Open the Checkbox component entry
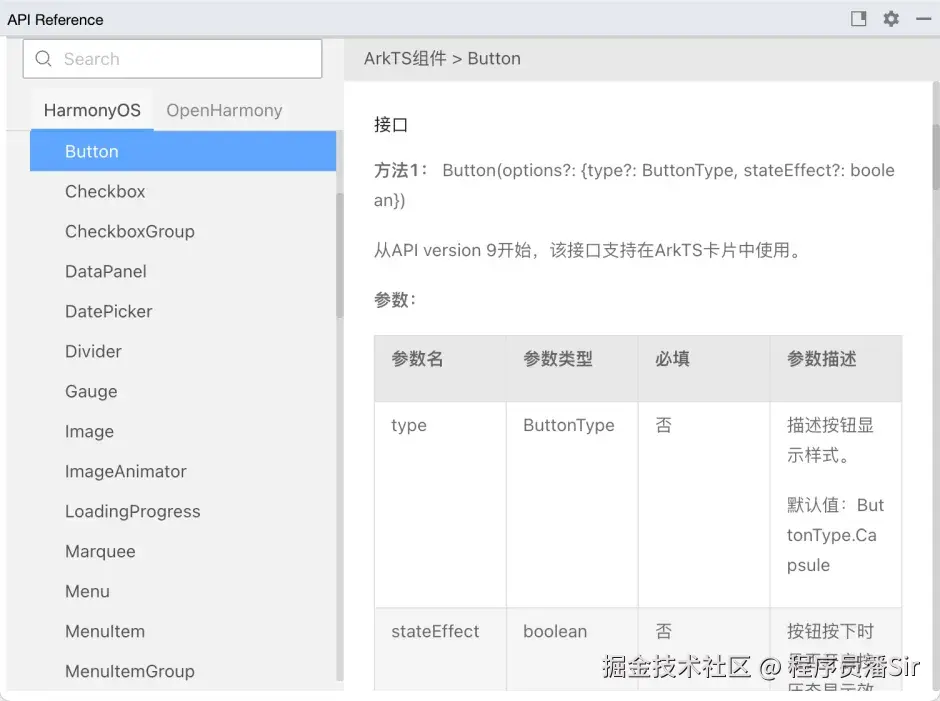Viewport: 940px width, 701px height. pos(183,191)
